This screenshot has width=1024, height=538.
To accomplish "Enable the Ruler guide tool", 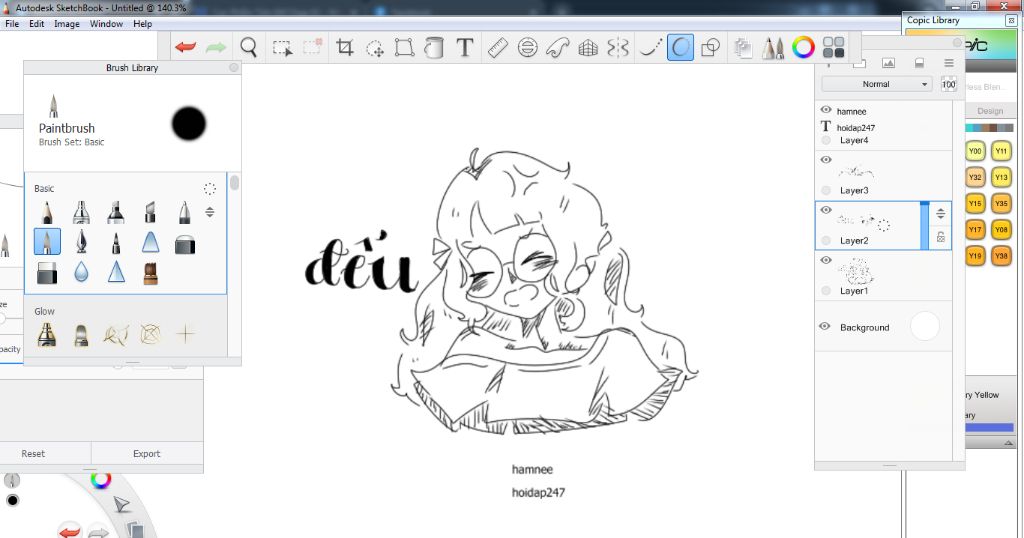I will [498, 47].
